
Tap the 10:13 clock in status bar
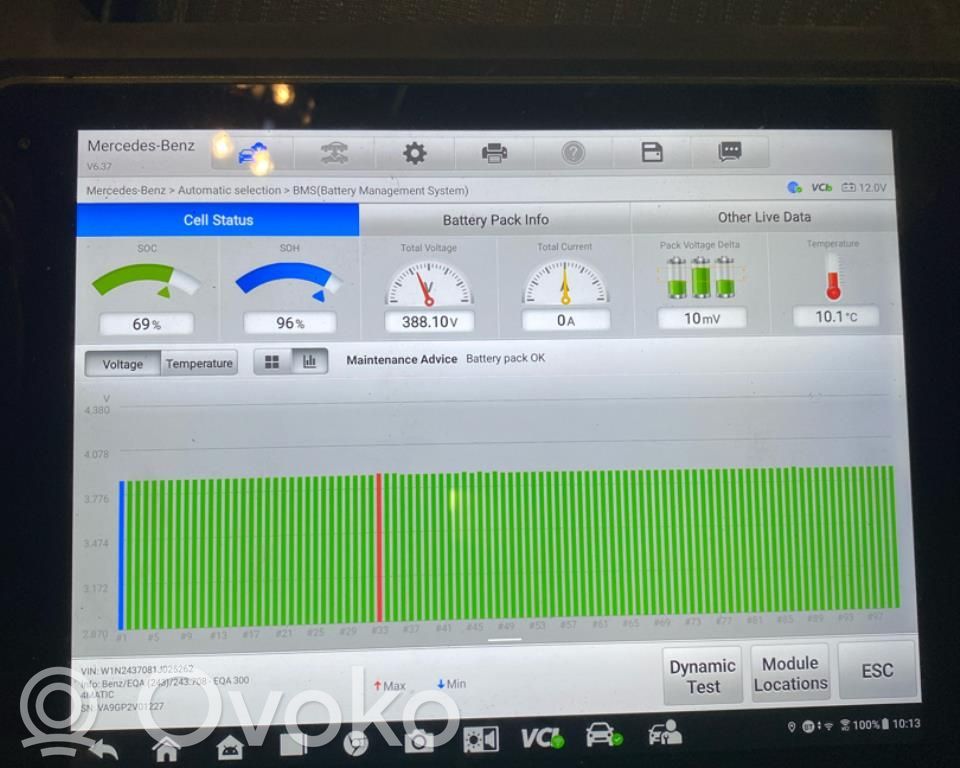coord(906,724)
